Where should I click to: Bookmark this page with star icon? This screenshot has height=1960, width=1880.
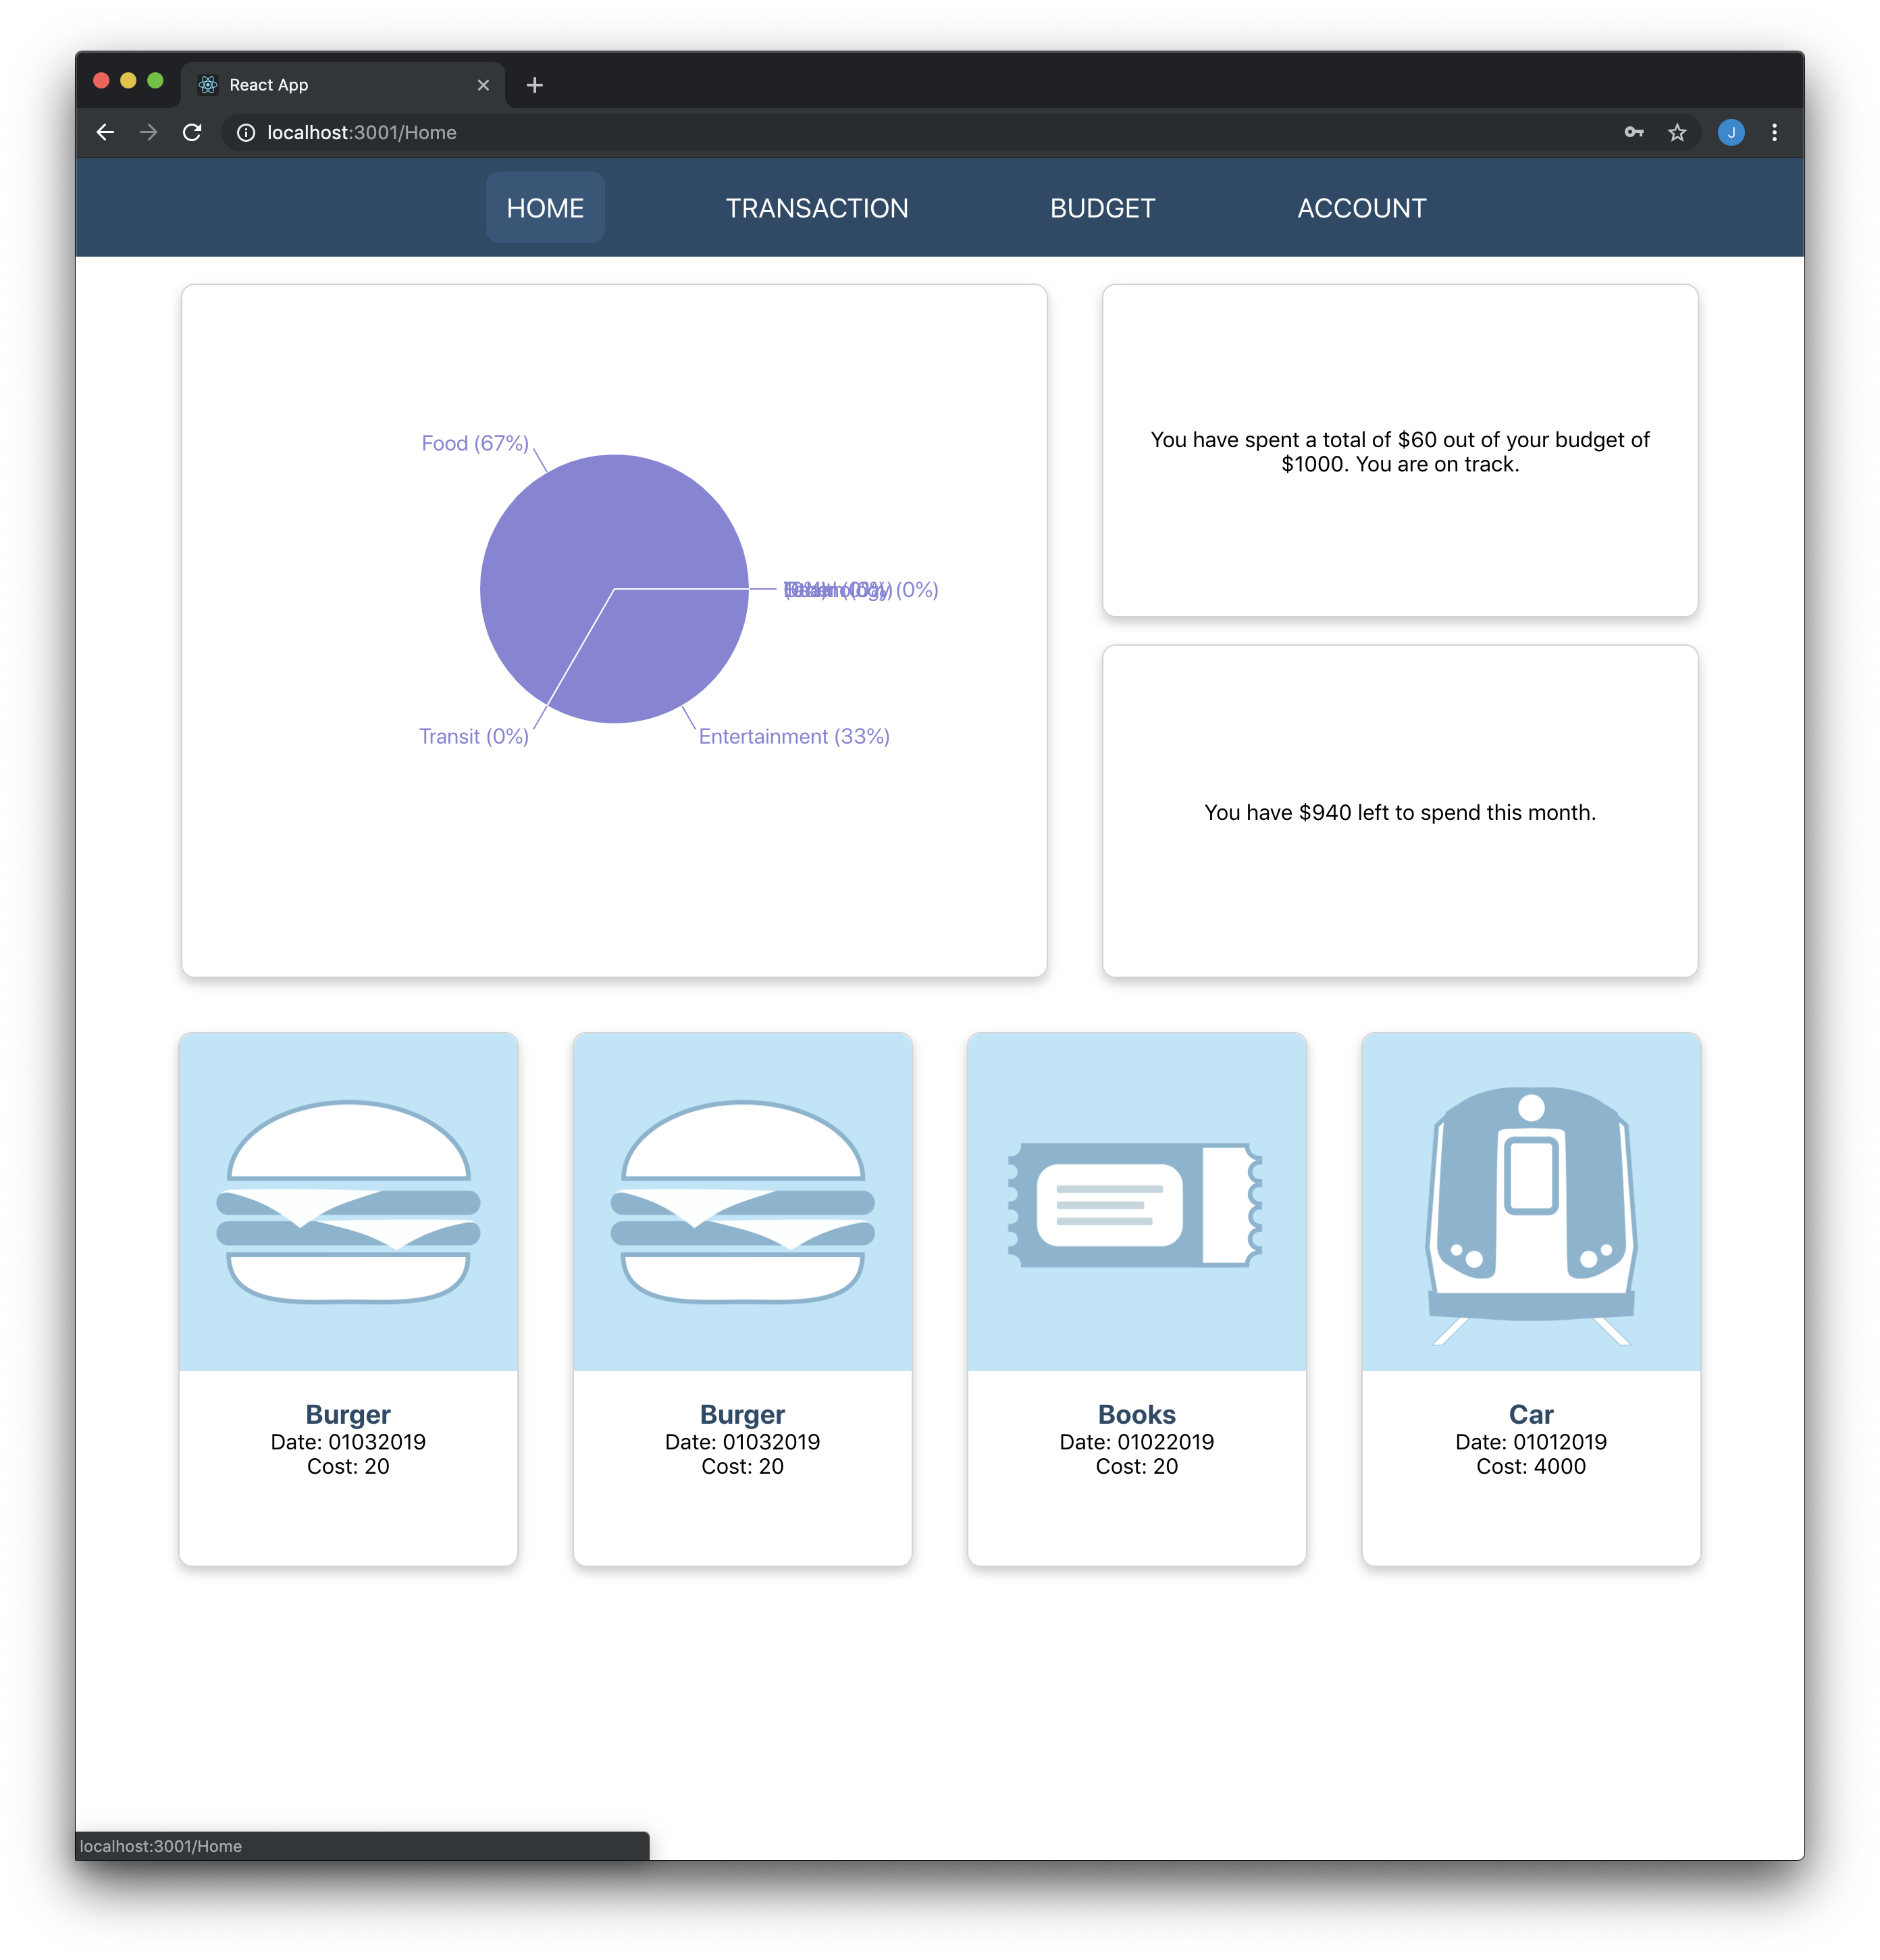[x=1677, y=132]
